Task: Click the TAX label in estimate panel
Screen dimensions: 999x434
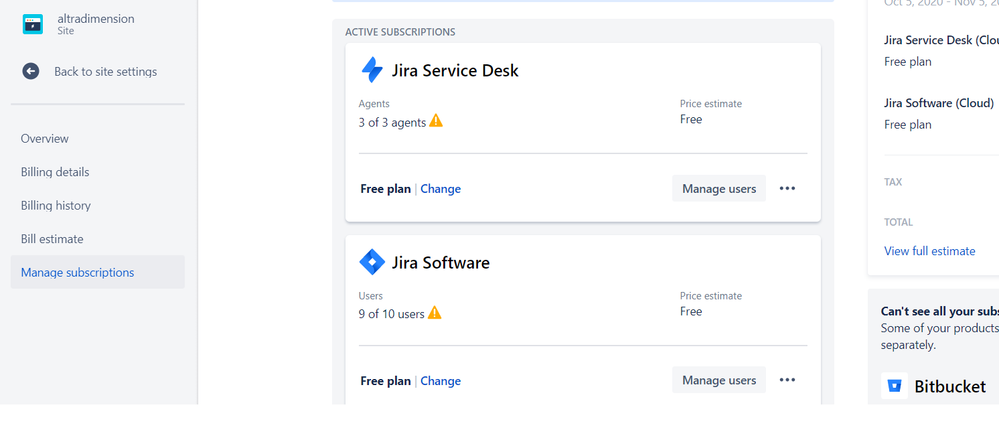Action: 893,182
